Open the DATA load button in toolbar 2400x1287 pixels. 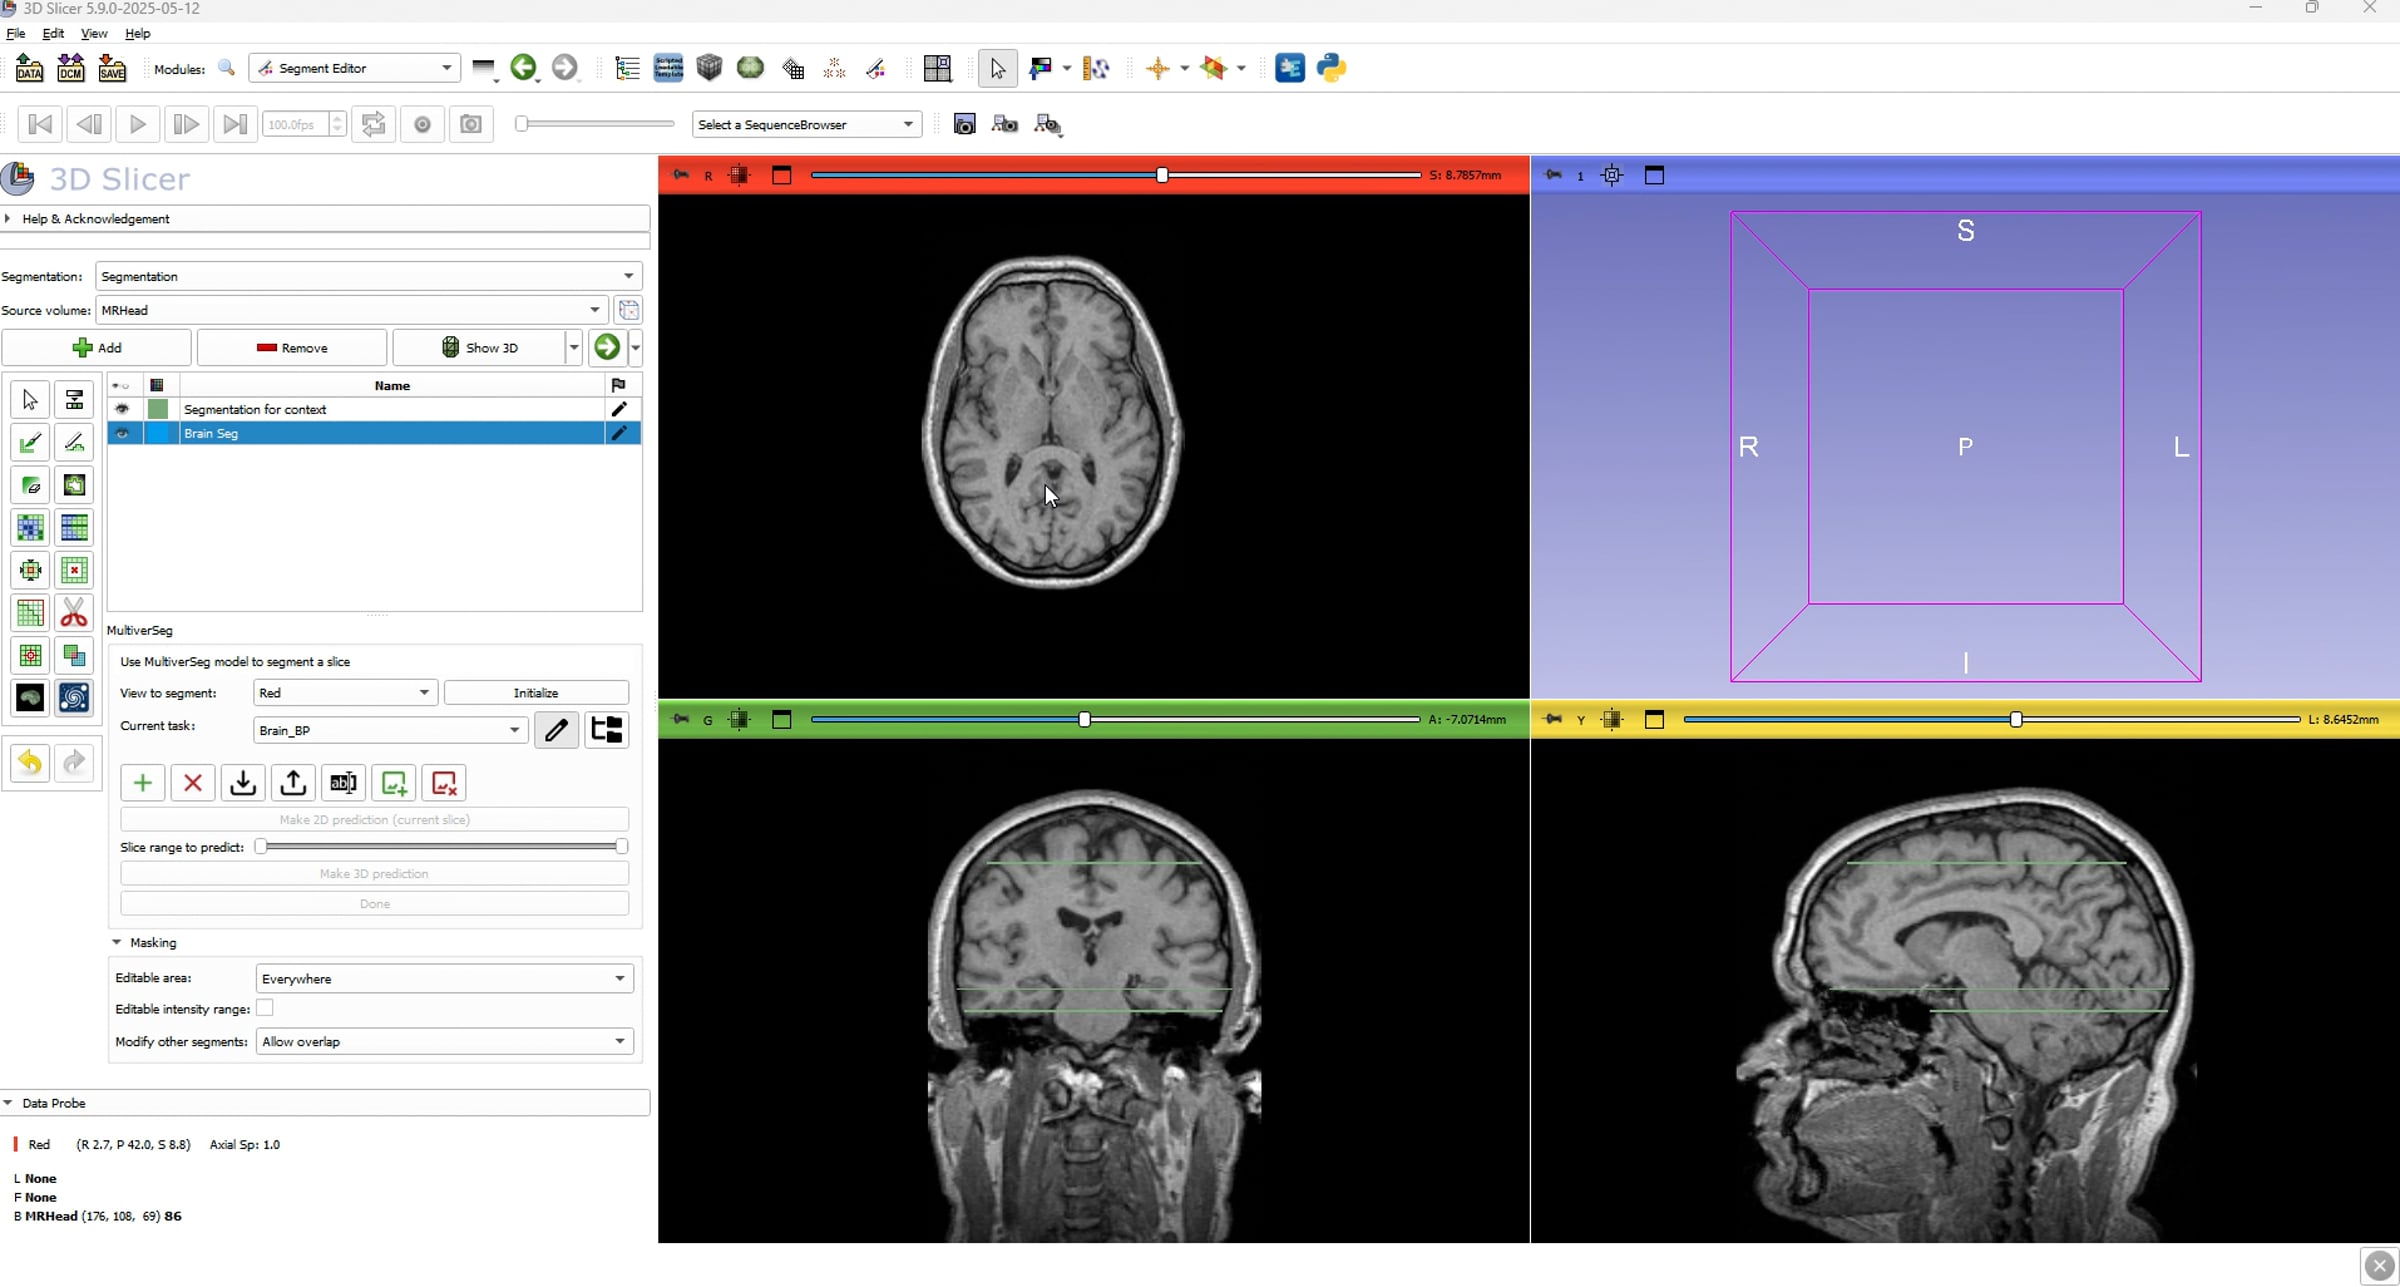pyautogui.click(x=30, y=68)
